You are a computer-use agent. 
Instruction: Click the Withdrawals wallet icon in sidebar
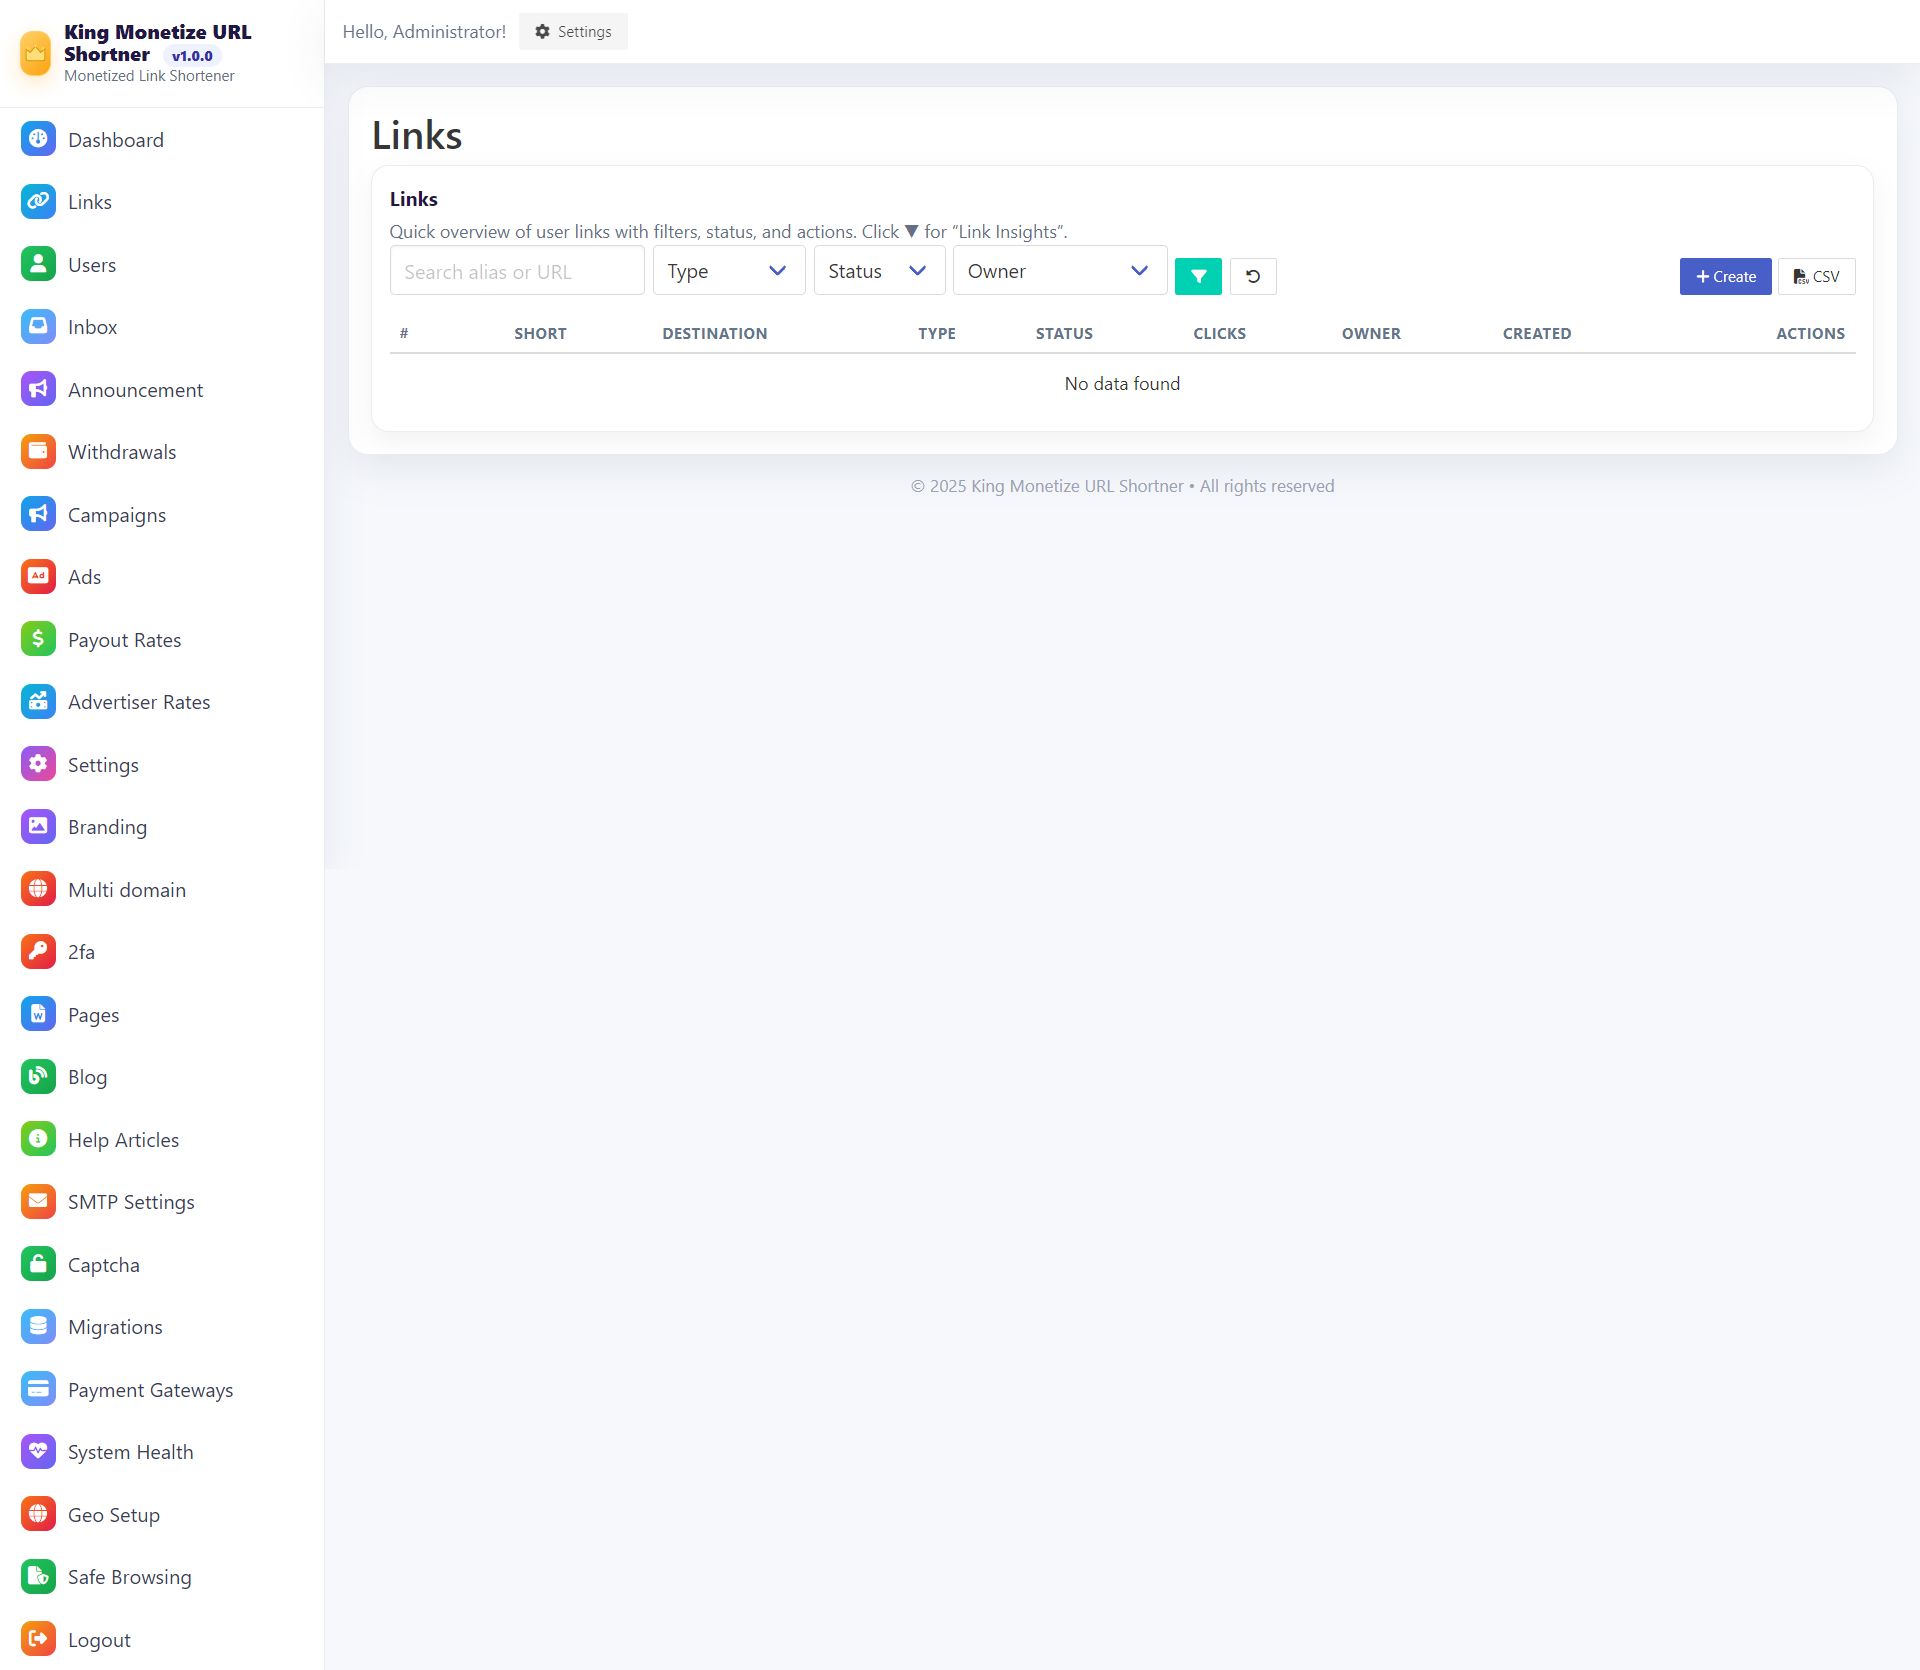(x=38, y=451)
